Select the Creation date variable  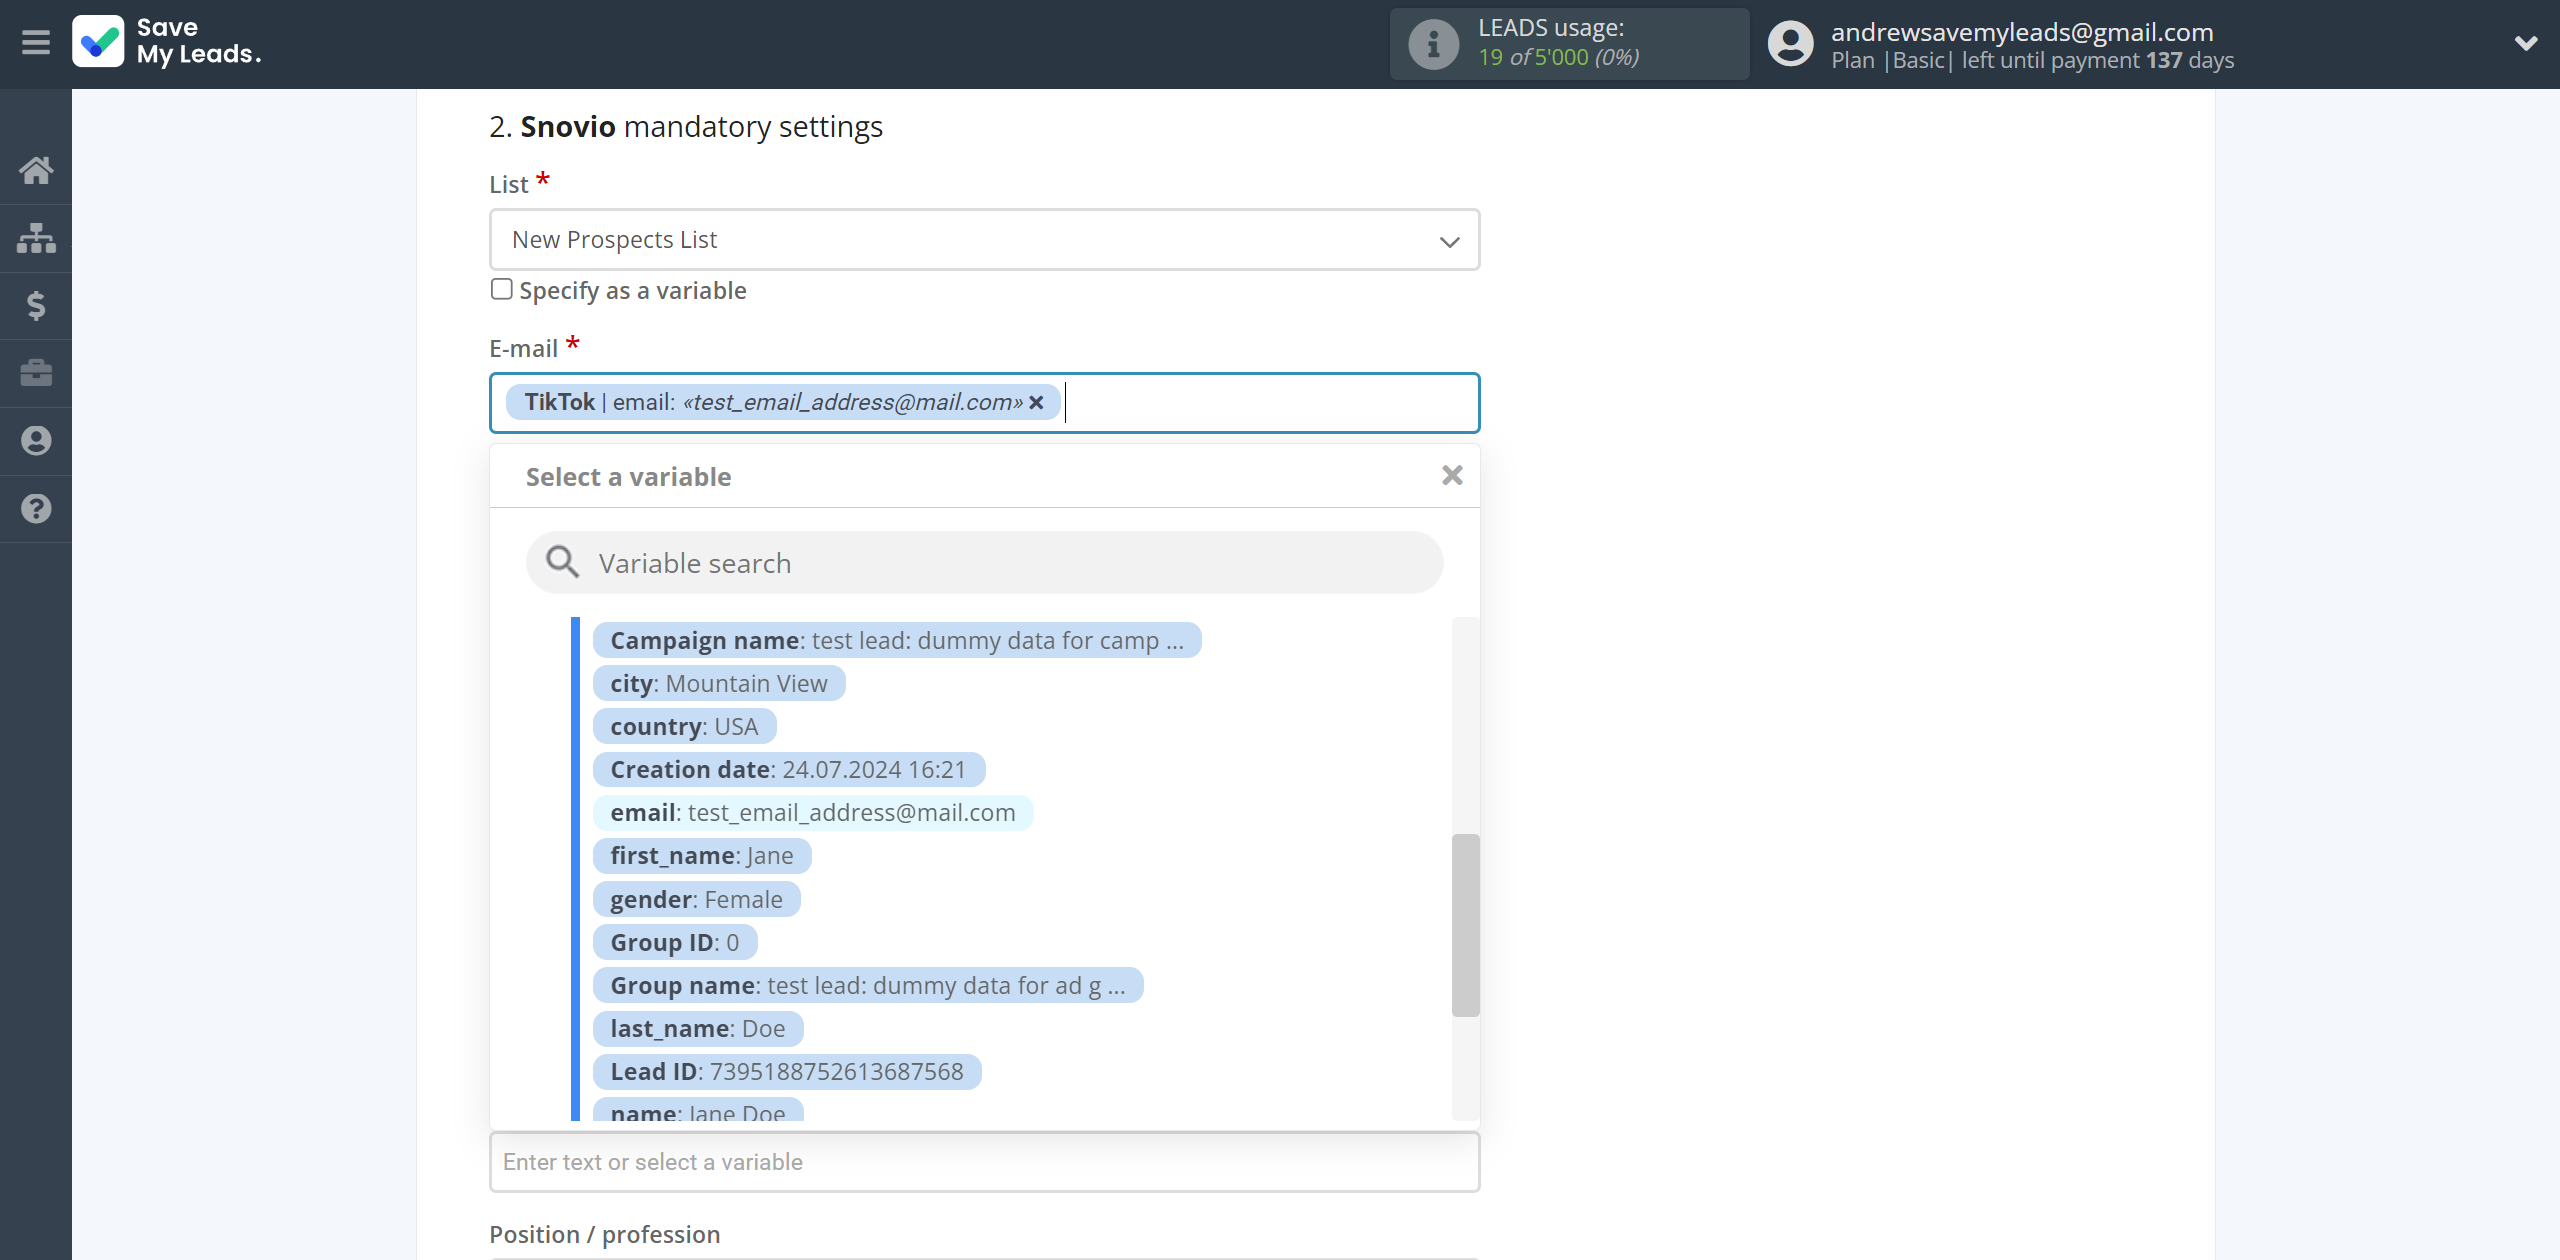(x=789, y=770)
